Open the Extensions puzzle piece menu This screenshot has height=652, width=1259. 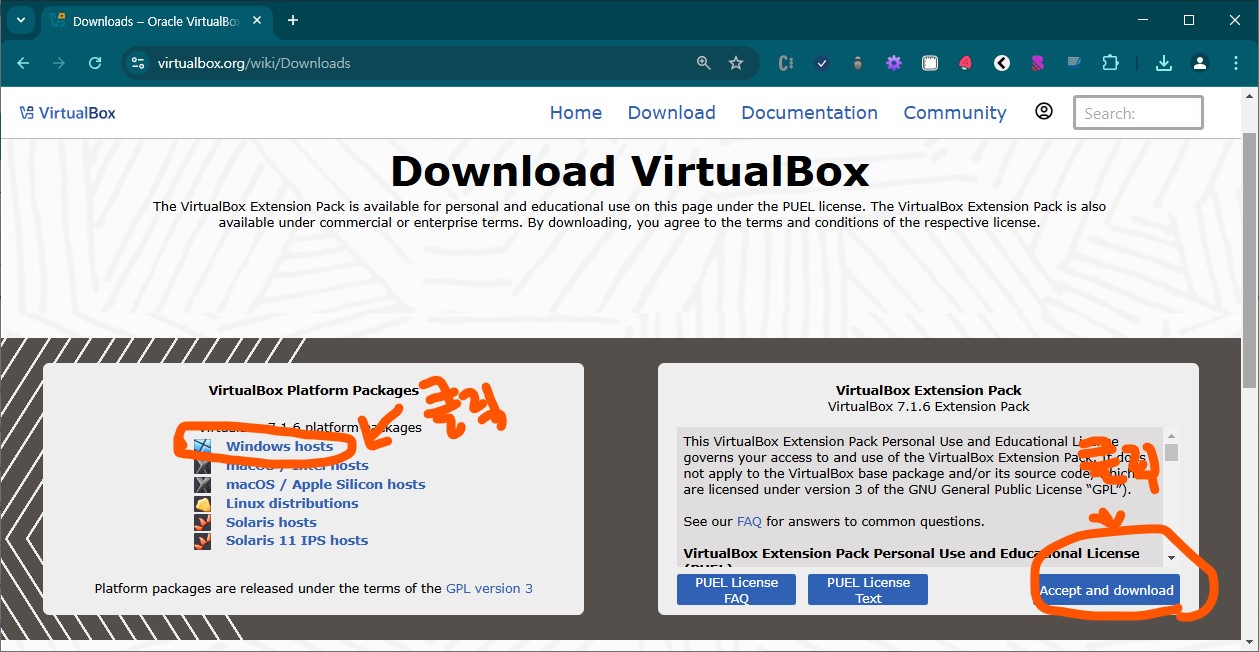1110,63
